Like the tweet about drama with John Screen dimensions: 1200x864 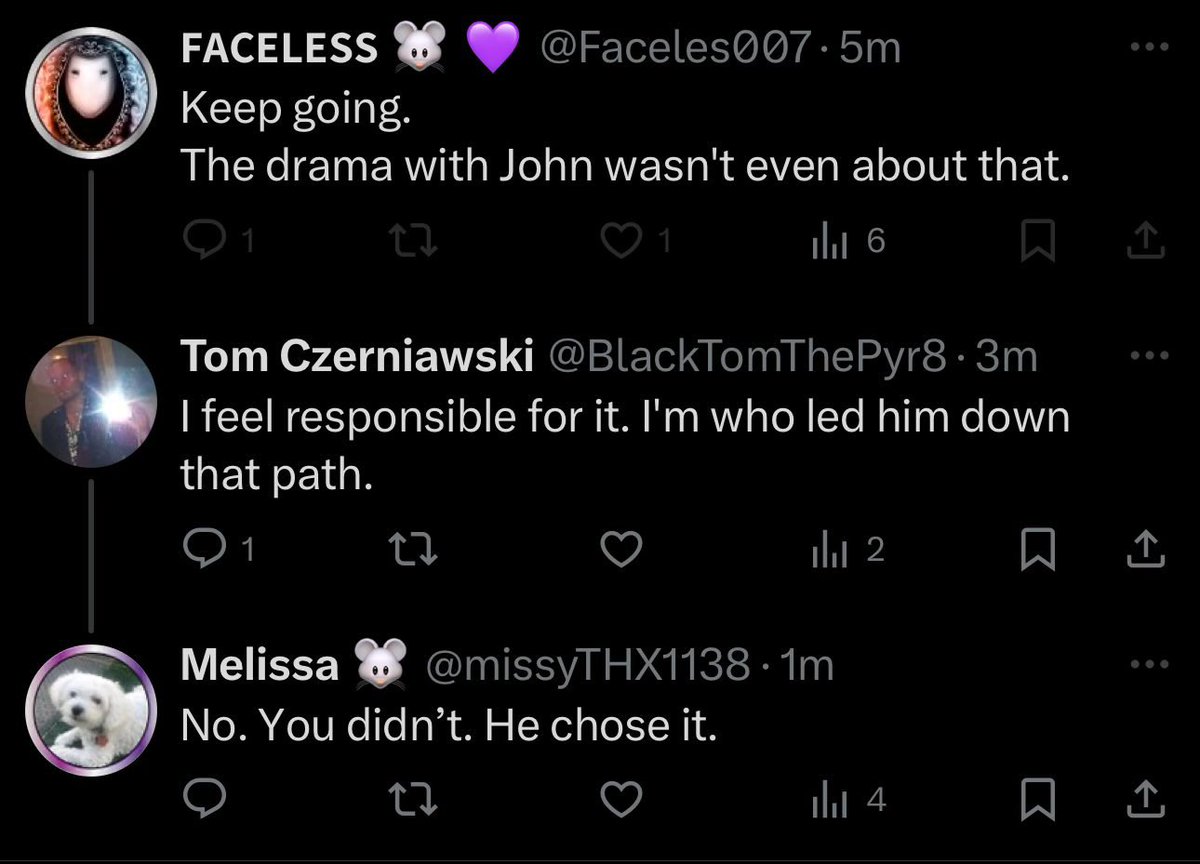click(x=624, y=240)
